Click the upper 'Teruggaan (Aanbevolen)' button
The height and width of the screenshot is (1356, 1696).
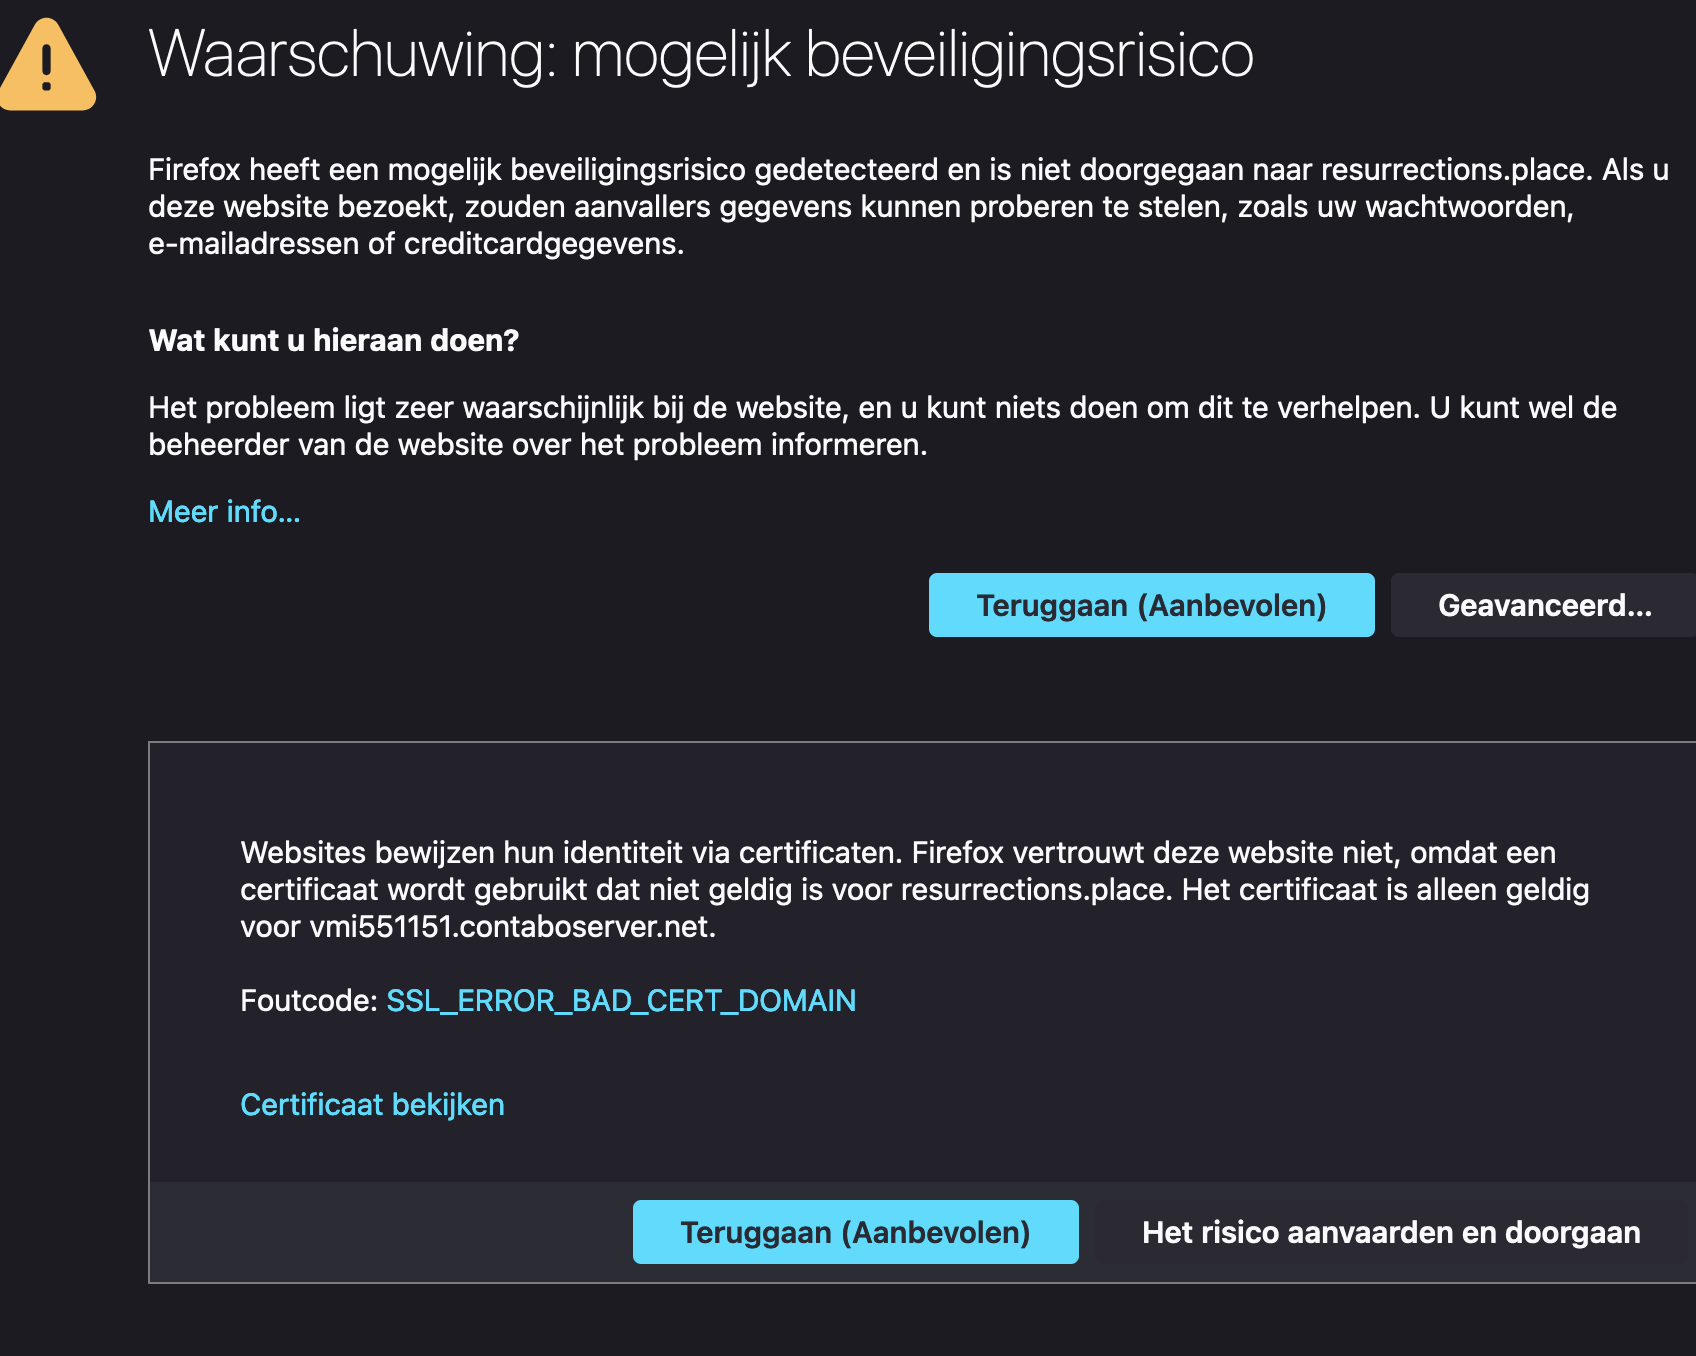click(1151, 605)
